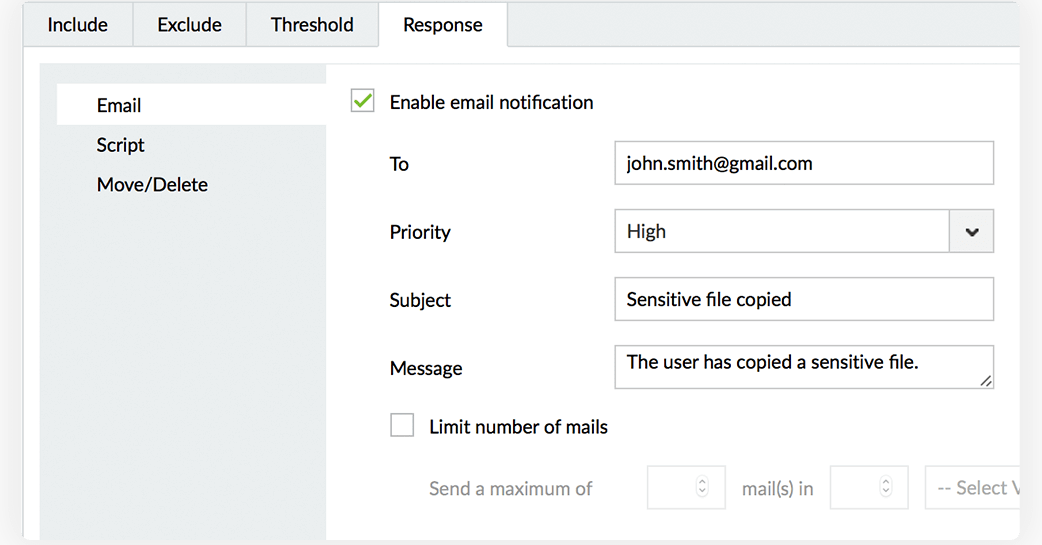Choose the Move/Delete response option
Viewport: 1042px width, 545px height.
tap(152, 185)
